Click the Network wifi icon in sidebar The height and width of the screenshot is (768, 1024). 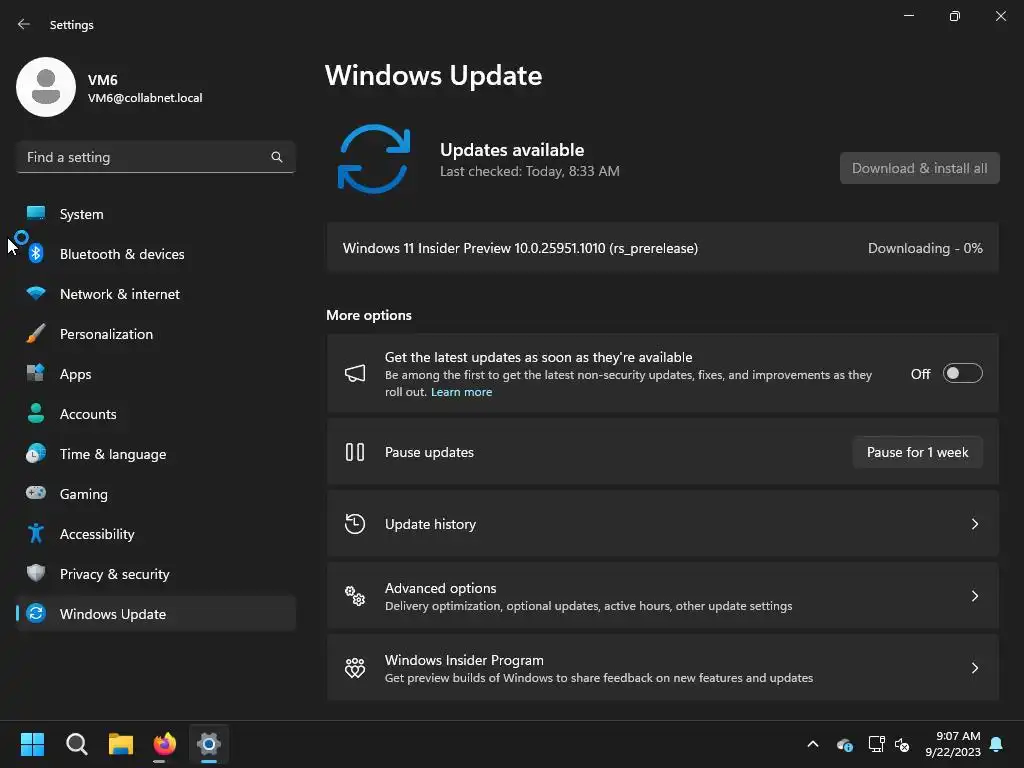click(36, 293)
